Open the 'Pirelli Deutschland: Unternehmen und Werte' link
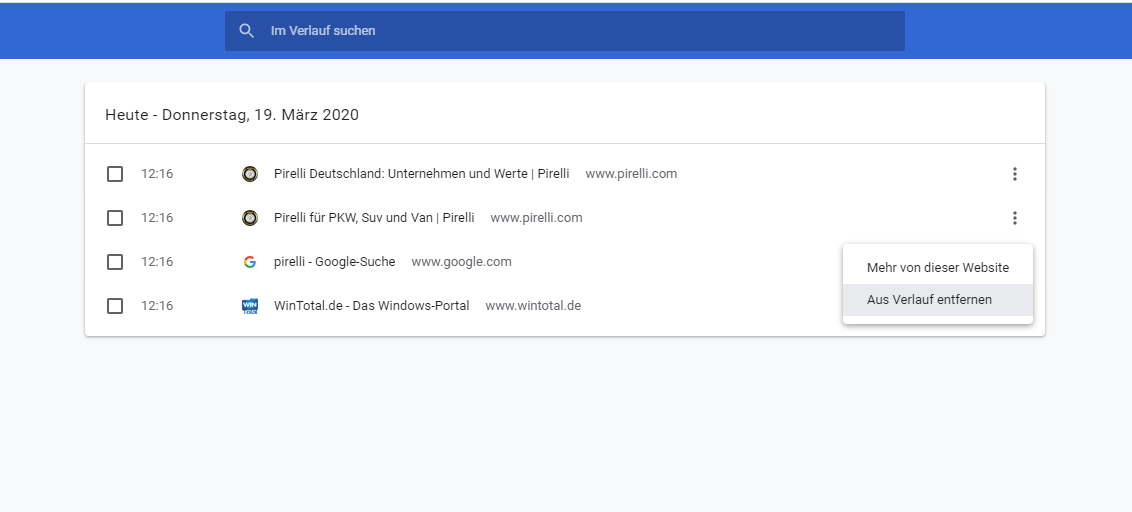The image size is (1132, 512). point(421,174)
